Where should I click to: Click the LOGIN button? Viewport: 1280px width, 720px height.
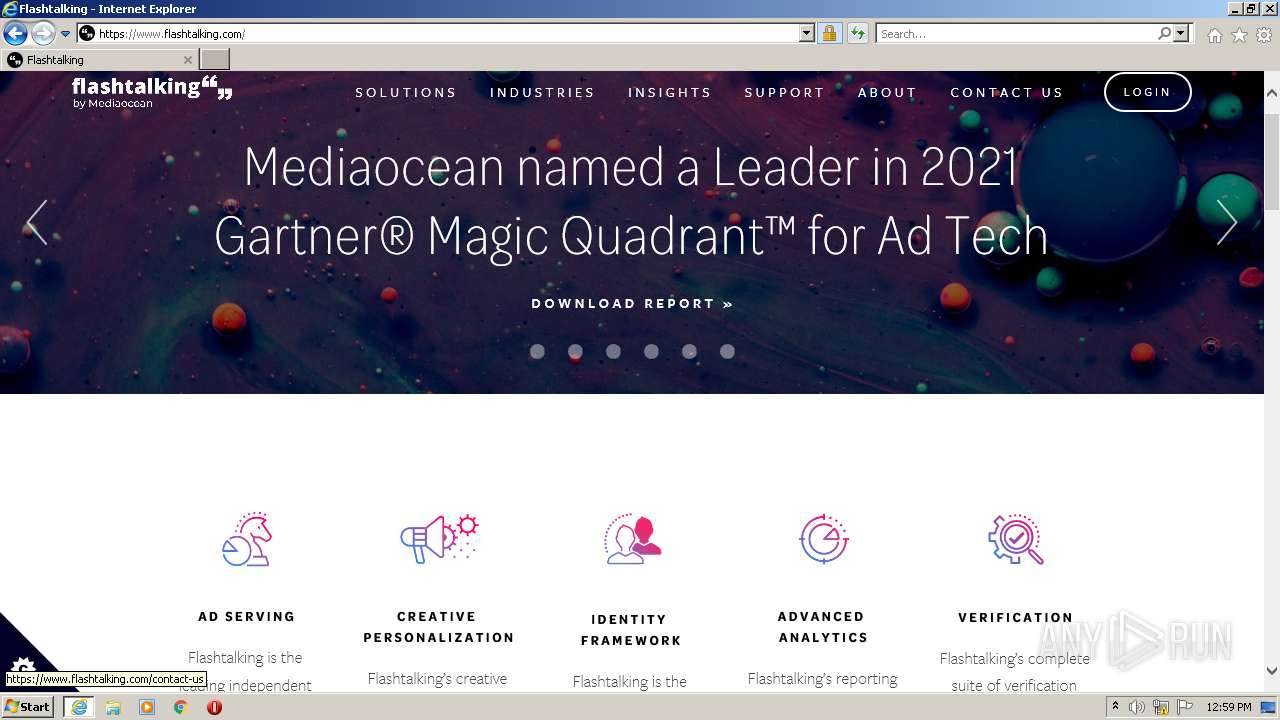click(x=1147, y=92)
